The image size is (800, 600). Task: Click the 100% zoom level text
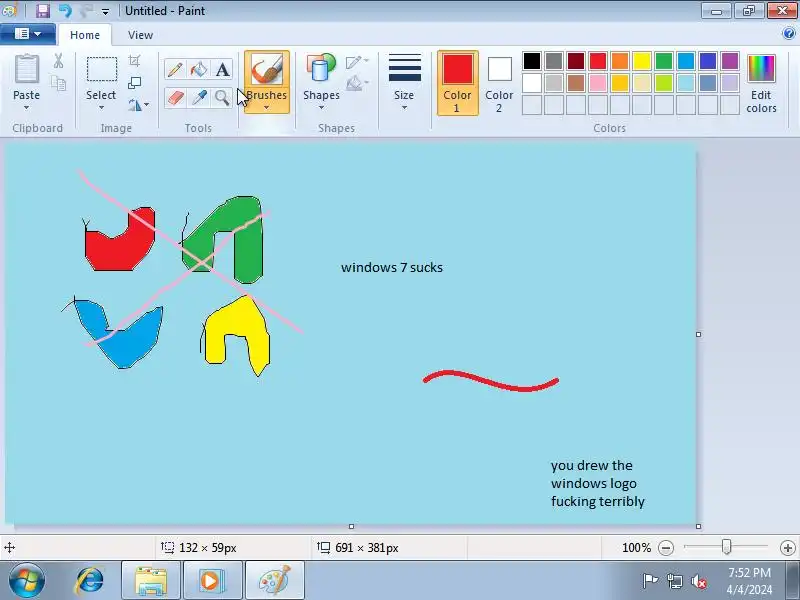pos(636,548)
